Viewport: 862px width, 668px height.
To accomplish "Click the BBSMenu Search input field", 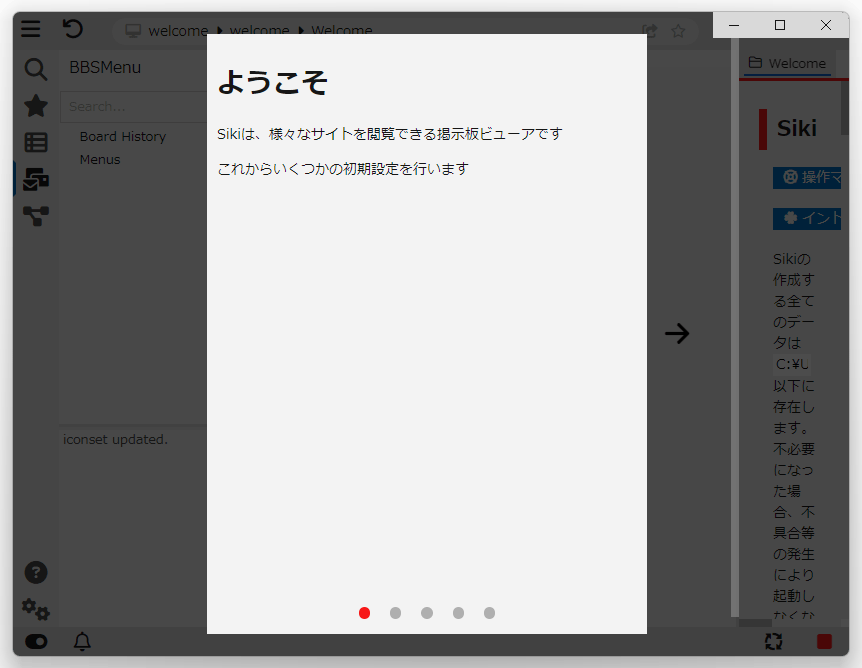I will (x=134, y=107).
